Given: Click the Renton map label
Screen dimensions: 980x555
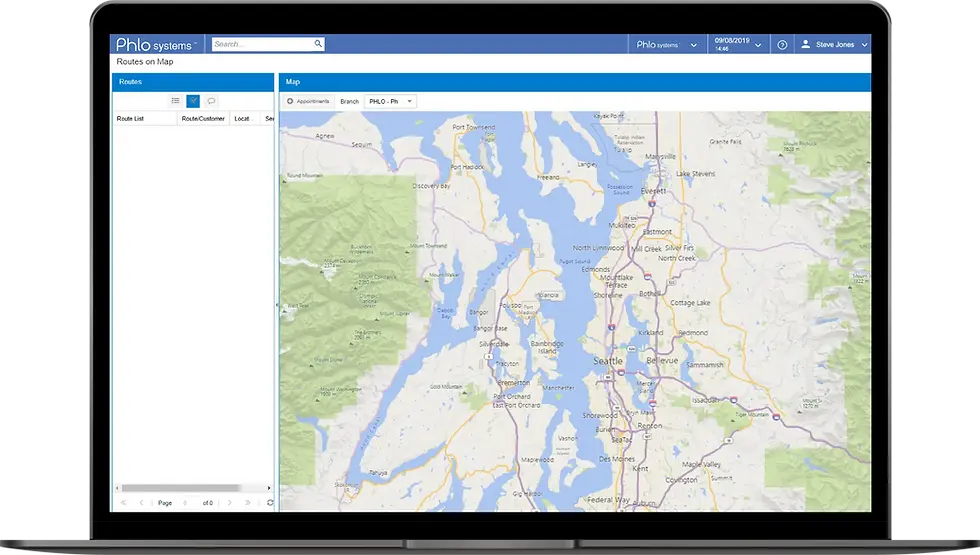Looking at the screenshot, I should [x=650, y=425].
